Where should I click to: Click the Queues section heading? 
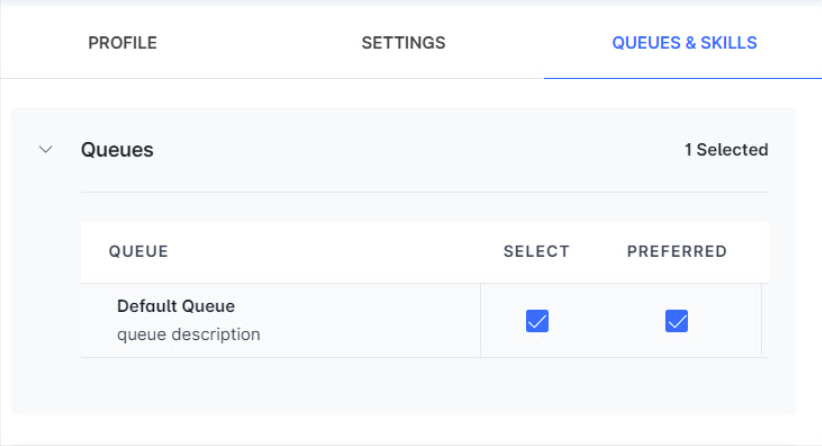point(117,150)
